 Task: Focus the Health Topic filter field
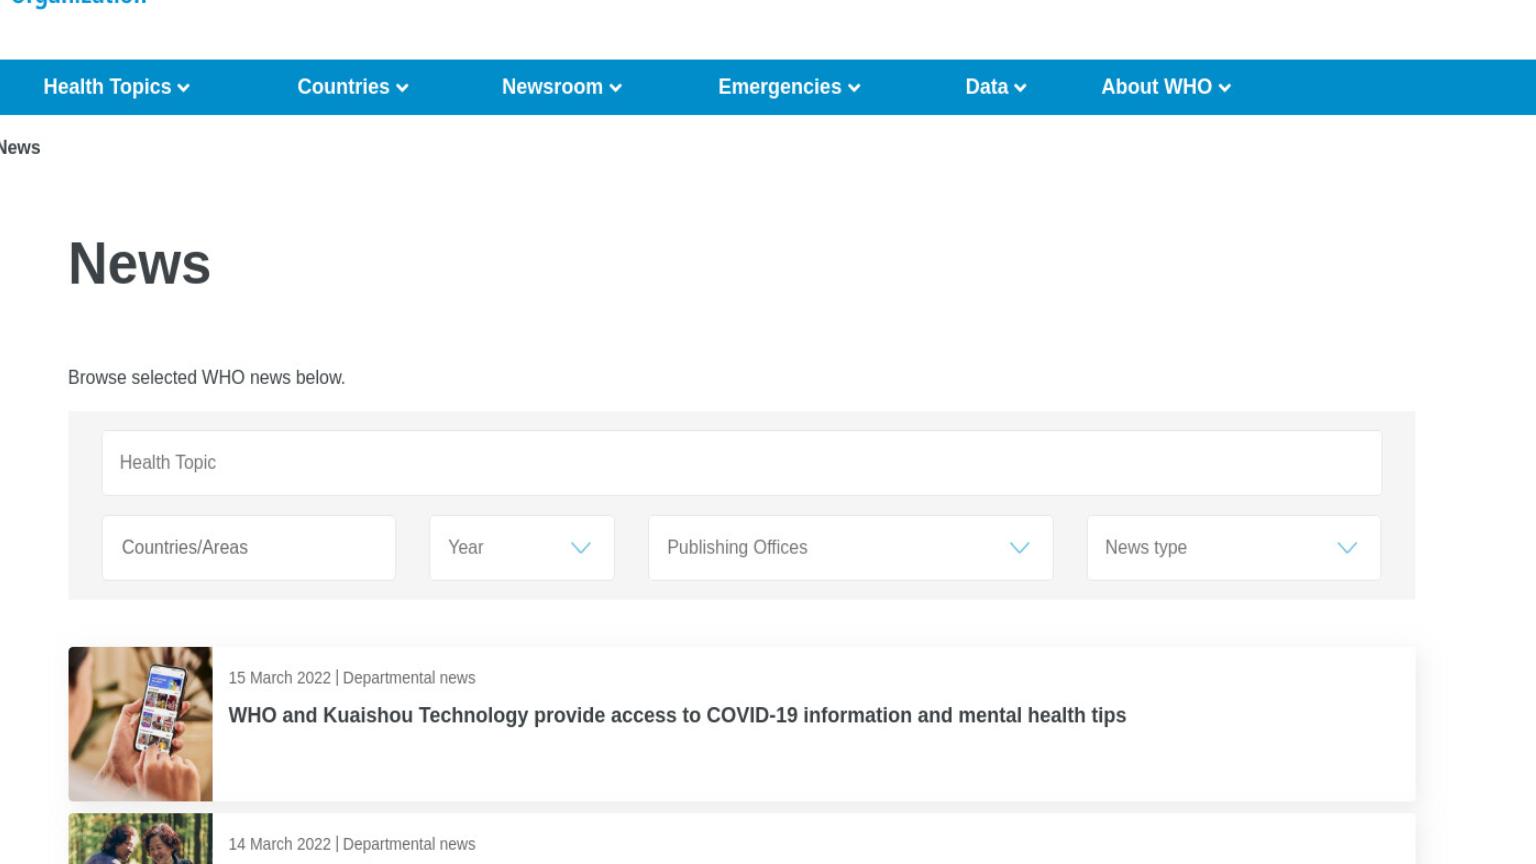(x=742, y=463)
